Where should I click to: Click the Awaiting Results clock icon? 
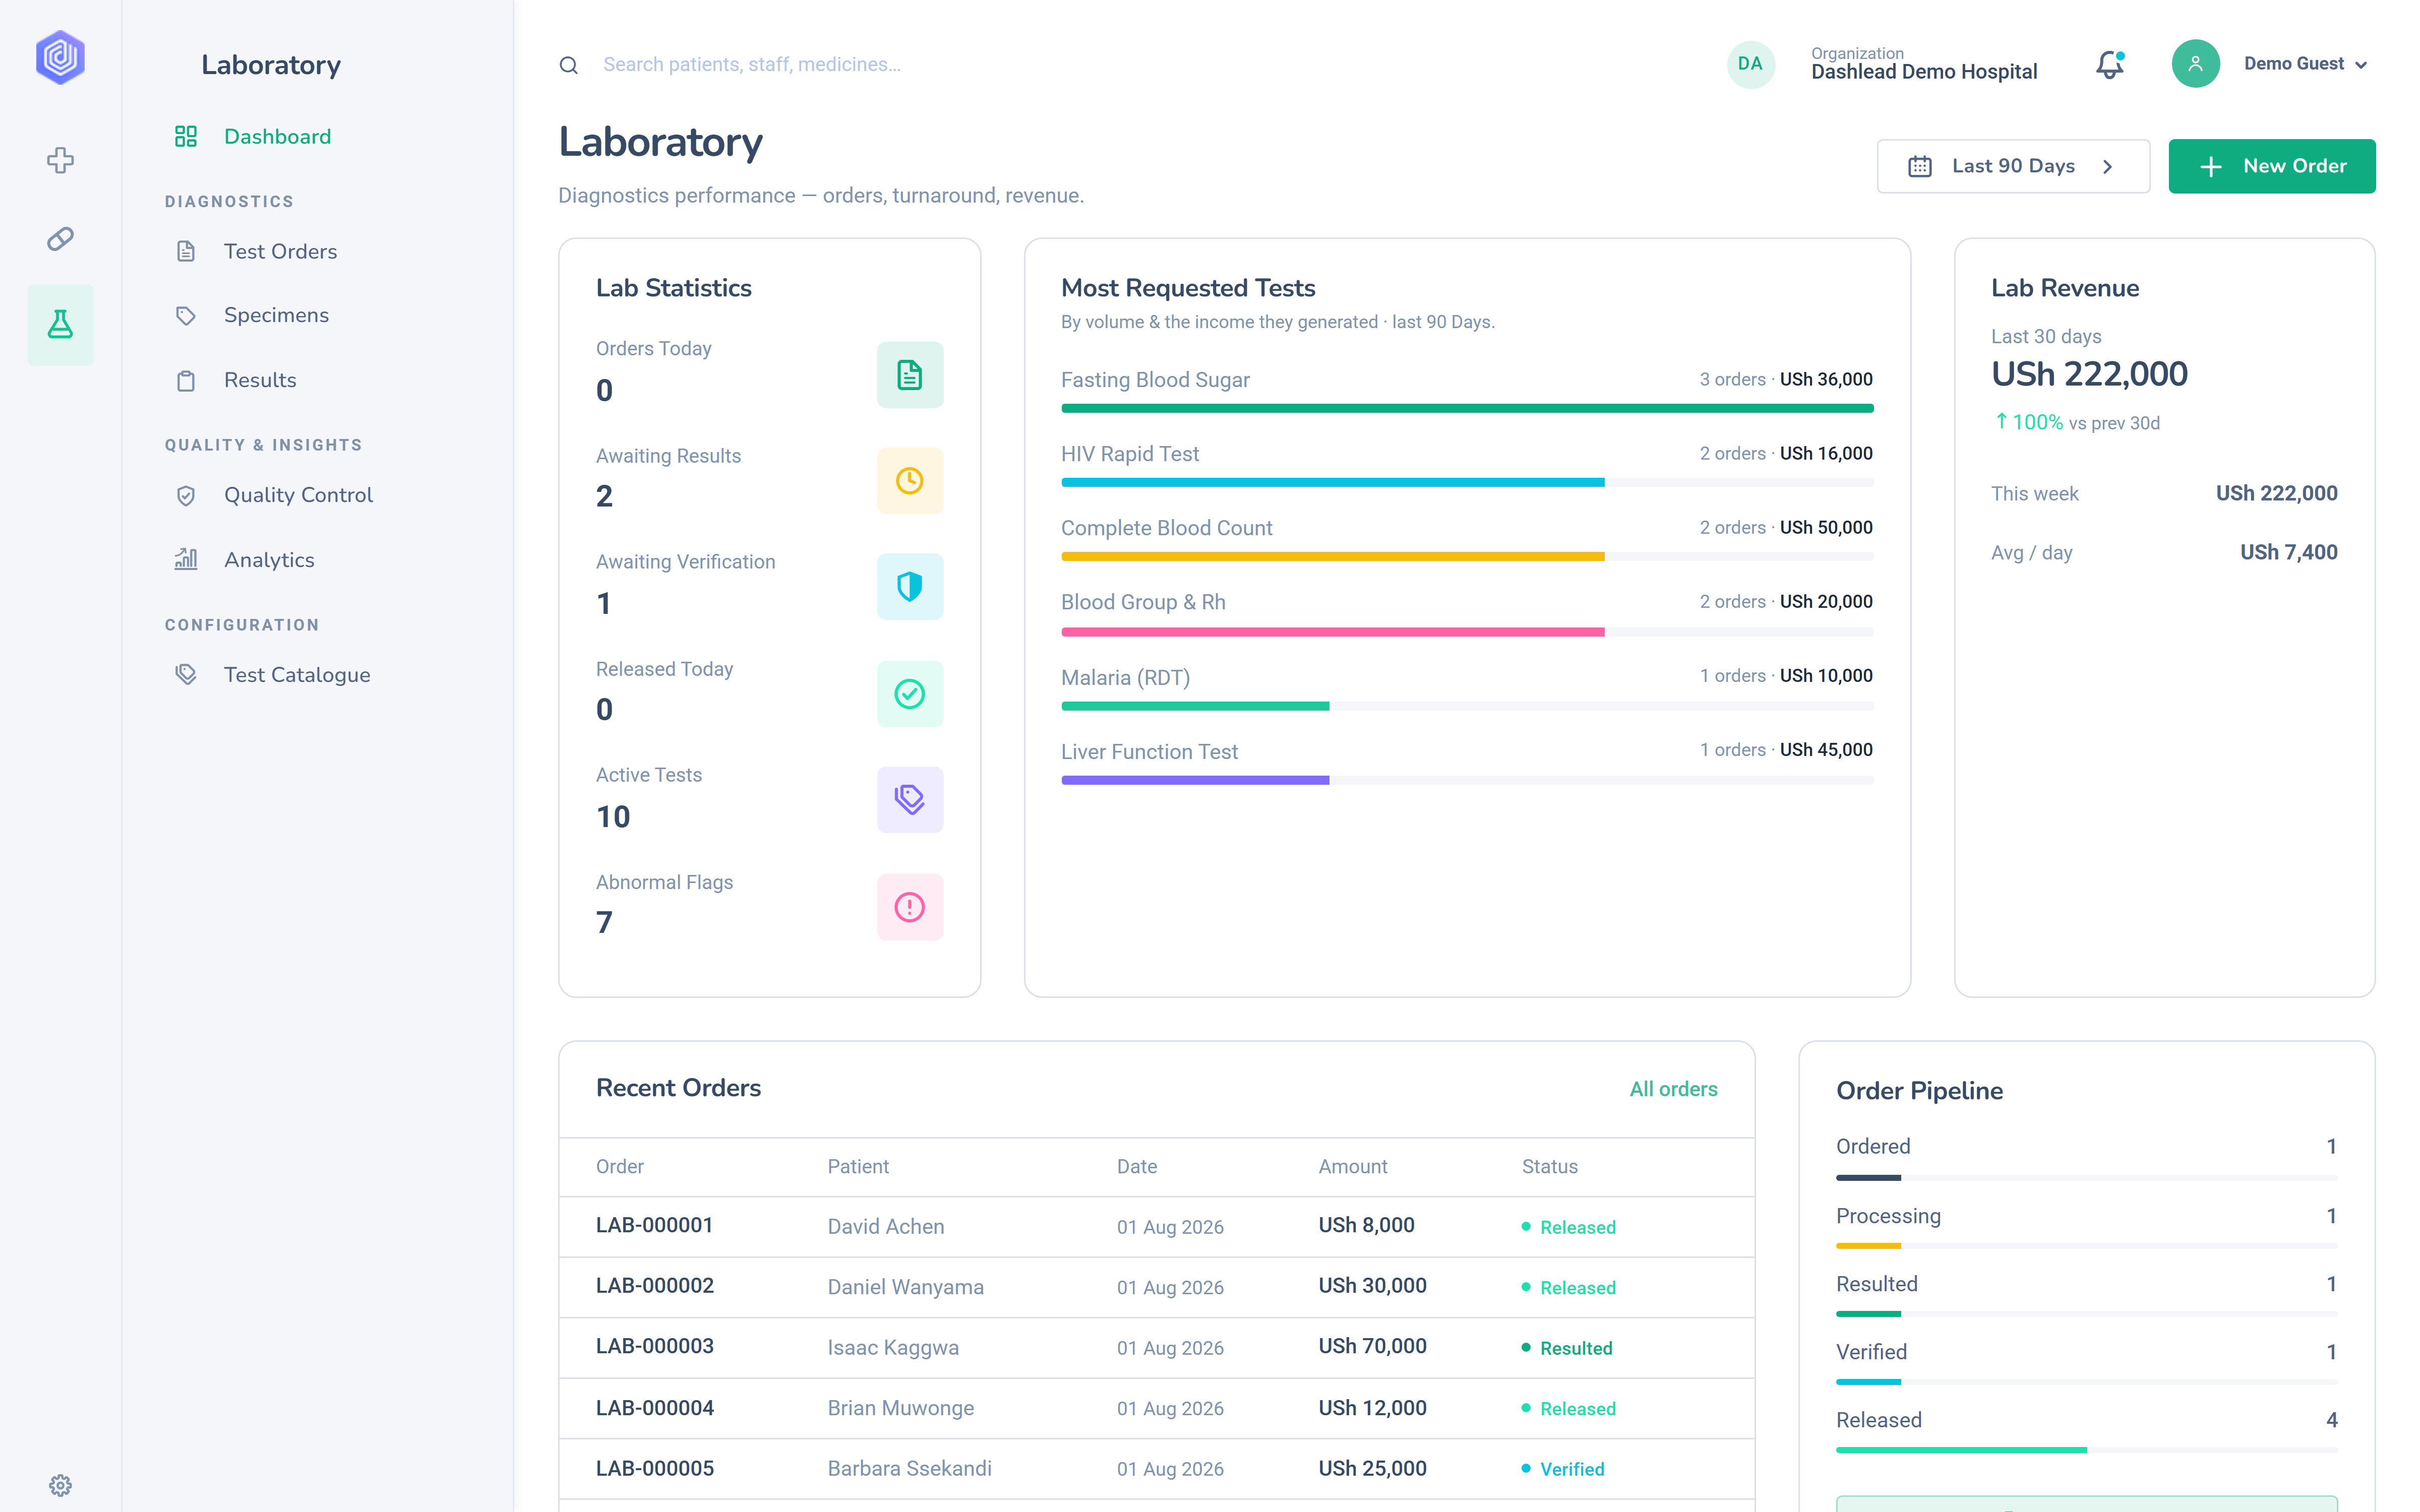[x=909, y=481]
